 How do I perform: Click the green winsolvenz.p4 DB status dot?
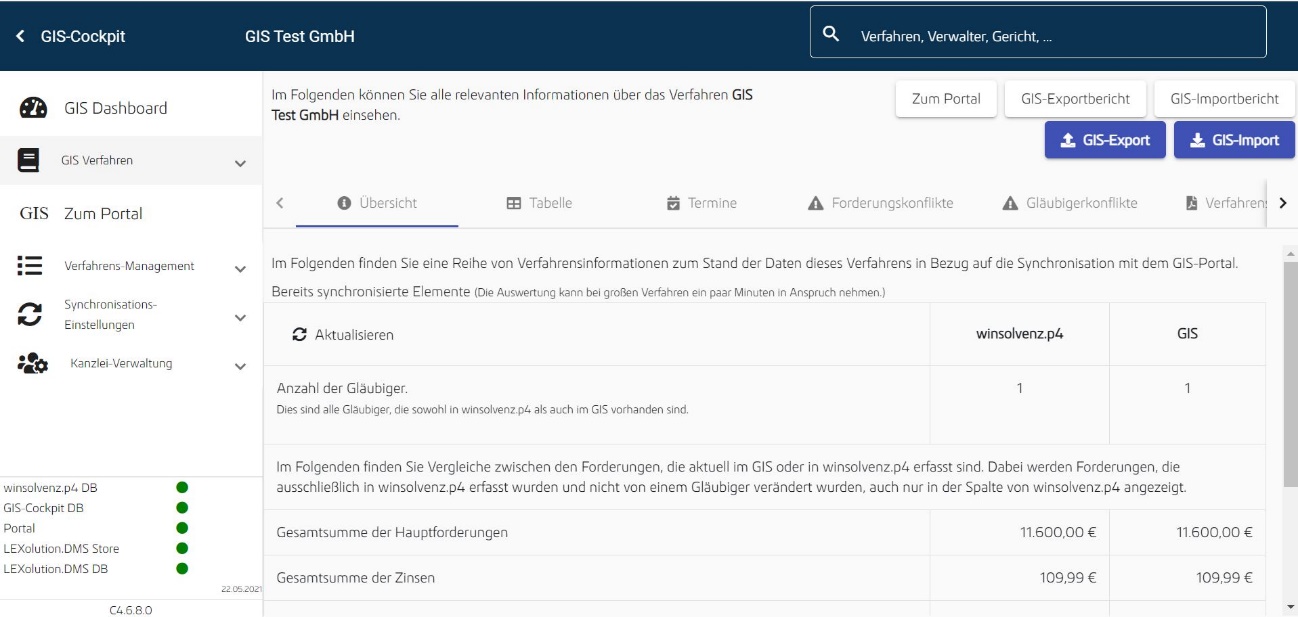182,488
